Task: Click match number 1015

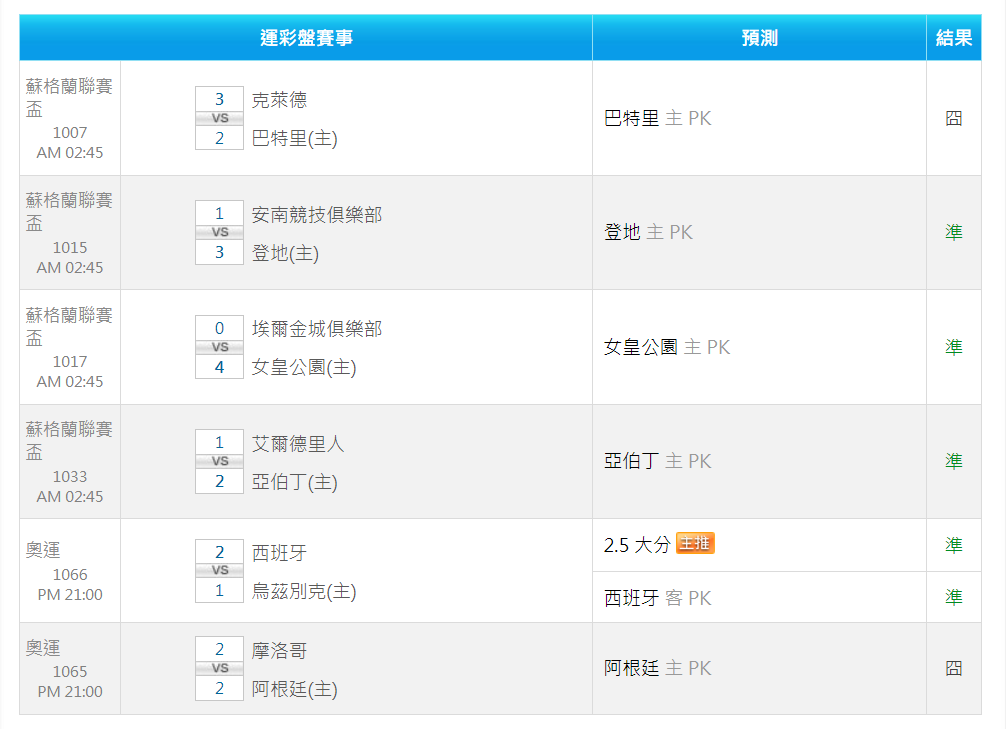Action: point(70,248)
